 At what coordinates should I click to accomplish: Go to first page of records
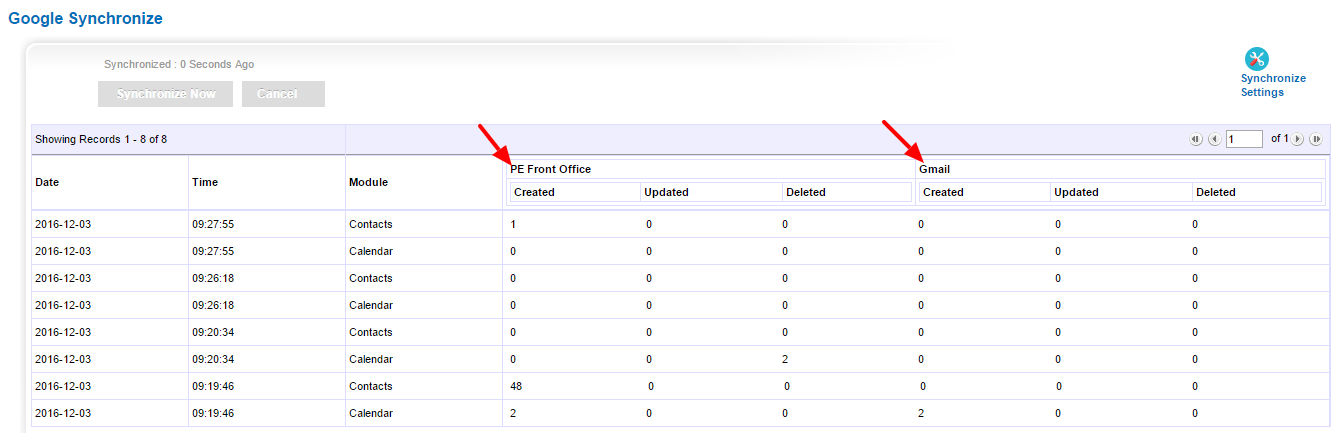1196,140
